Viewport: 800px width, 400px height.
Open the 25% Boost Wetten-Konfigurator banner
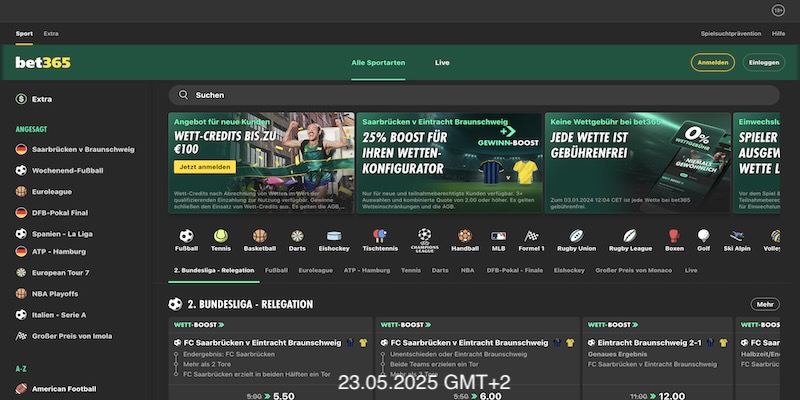pos(449,163)
